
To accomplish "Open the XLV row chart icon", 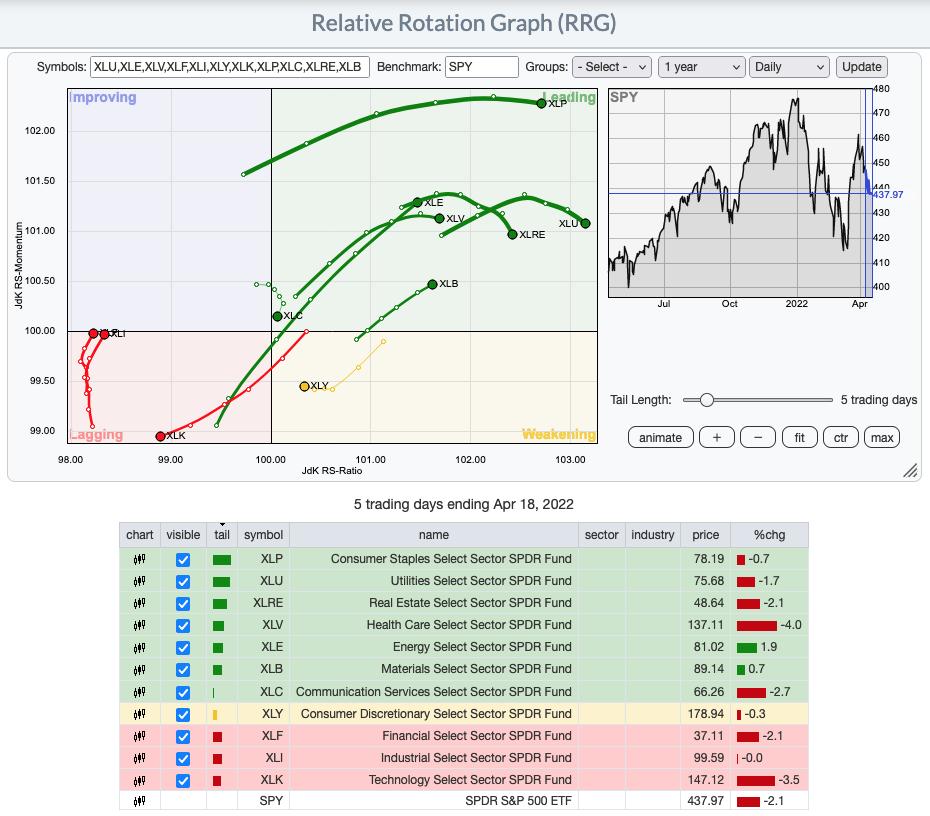I will click(x=139, y=625).
